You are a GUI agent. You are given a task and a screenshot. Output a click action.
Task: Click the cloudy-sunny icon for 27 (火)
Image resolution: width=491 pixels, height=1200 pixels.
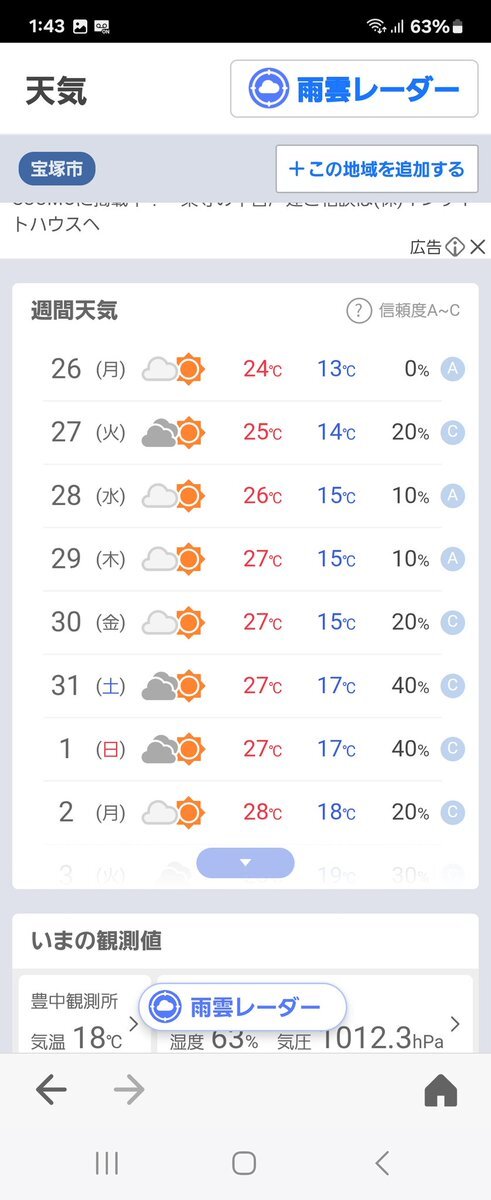pyautogui.click(x=173, y=433)
